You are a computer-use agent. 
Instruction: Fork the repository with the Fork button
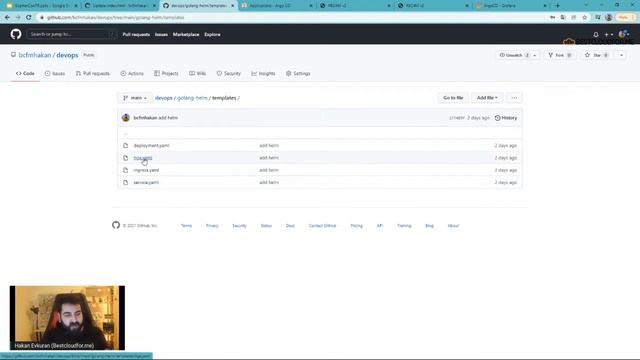click(x=560, y=55)
